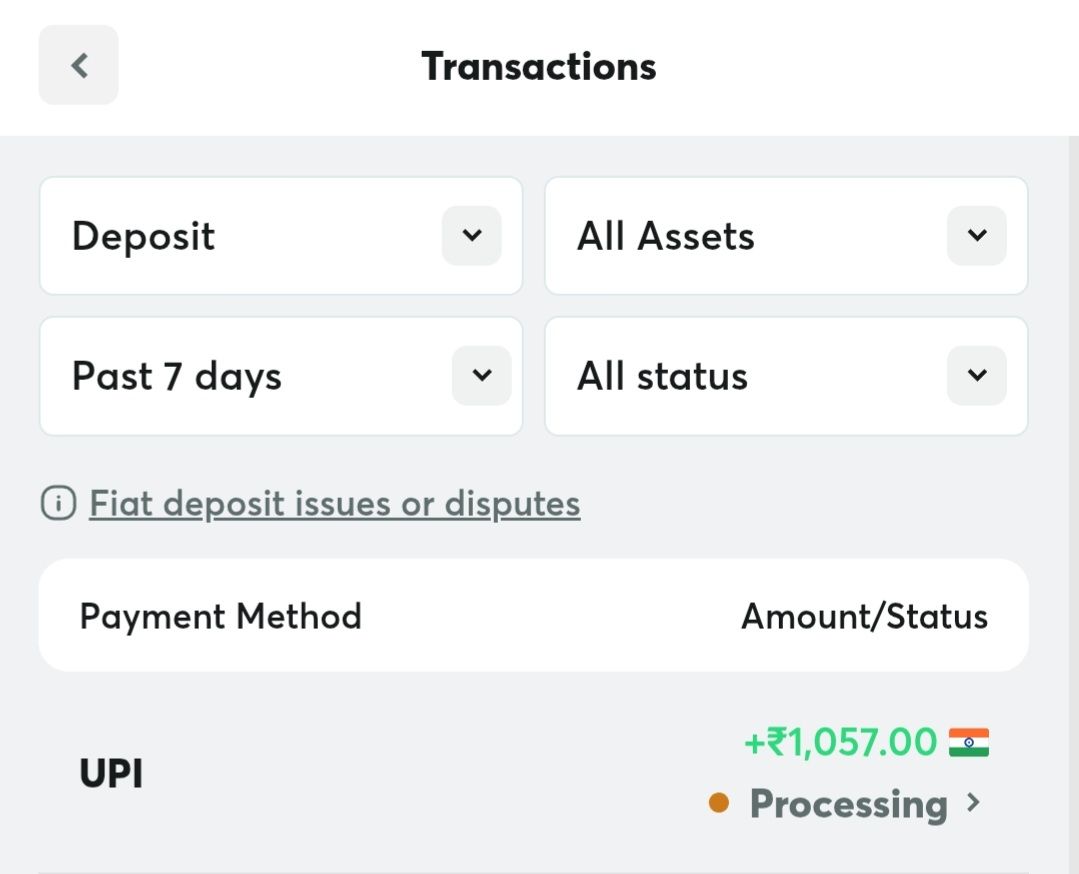The width and height of the screenshot is (1079, 874).
Task: Click the chevron in the All Assets box
Action: tap(976, 235)
